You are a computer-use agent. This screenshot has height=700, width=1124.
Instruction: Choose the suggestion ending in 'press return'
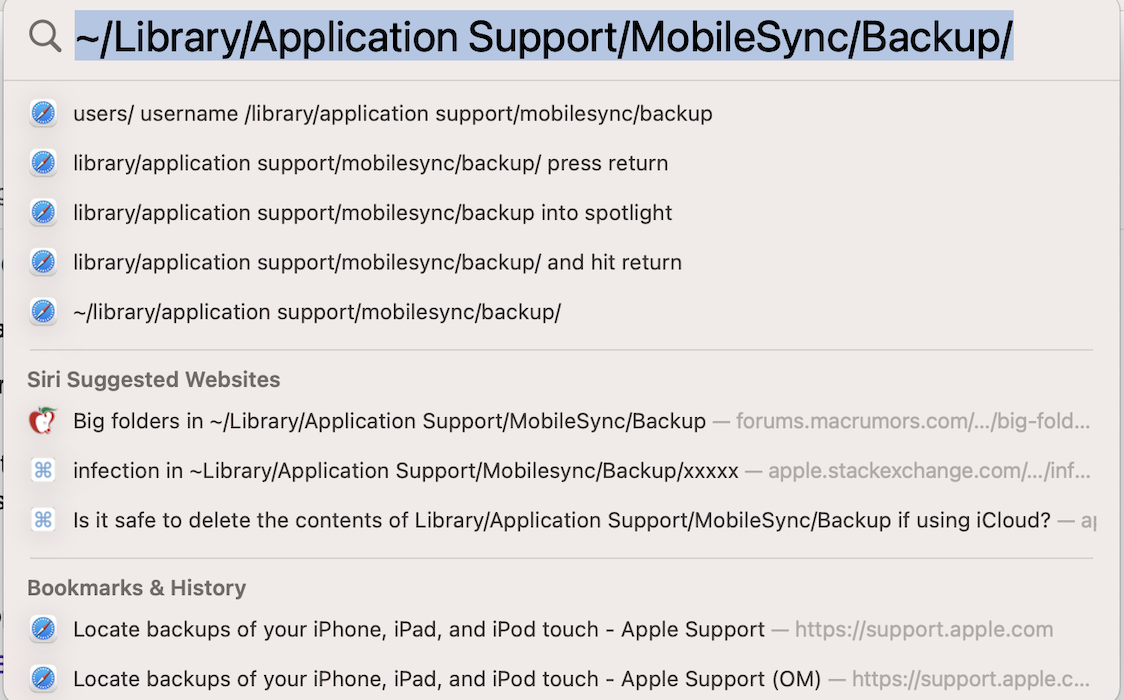(370, 163)
